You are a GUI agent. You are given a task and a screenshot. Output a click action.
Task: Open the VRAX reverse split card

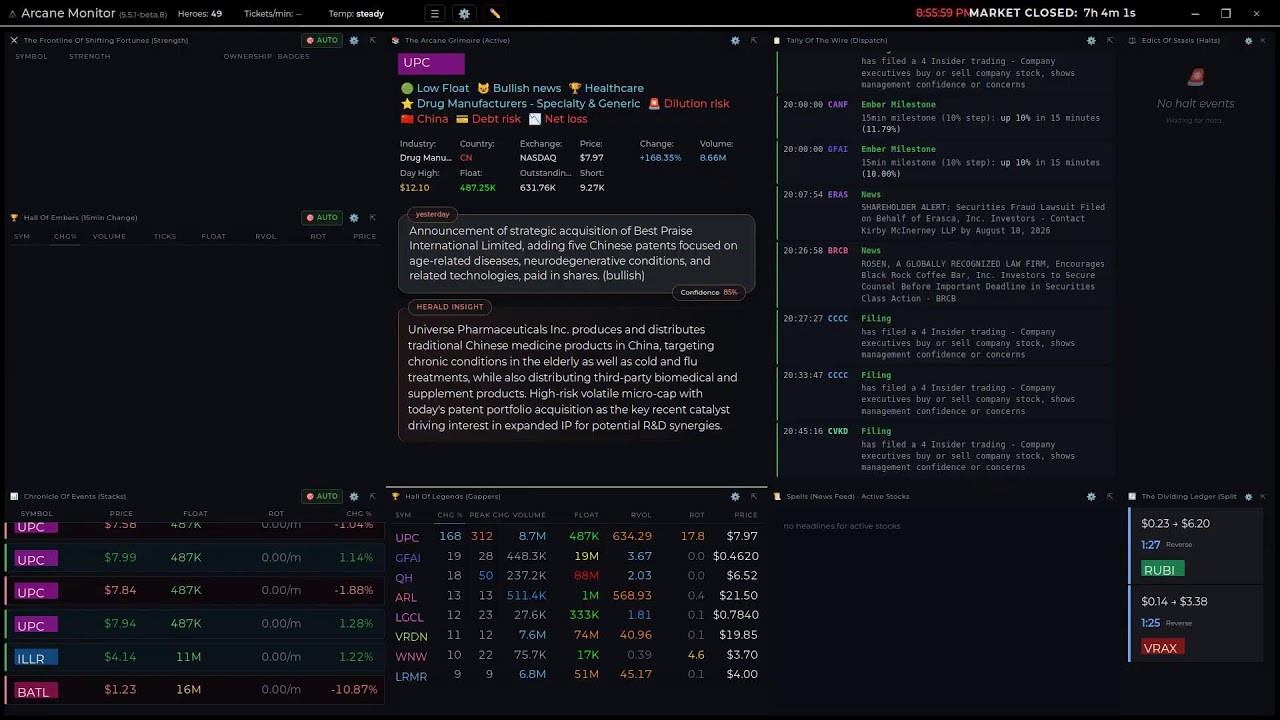(x=1197, y=625)
